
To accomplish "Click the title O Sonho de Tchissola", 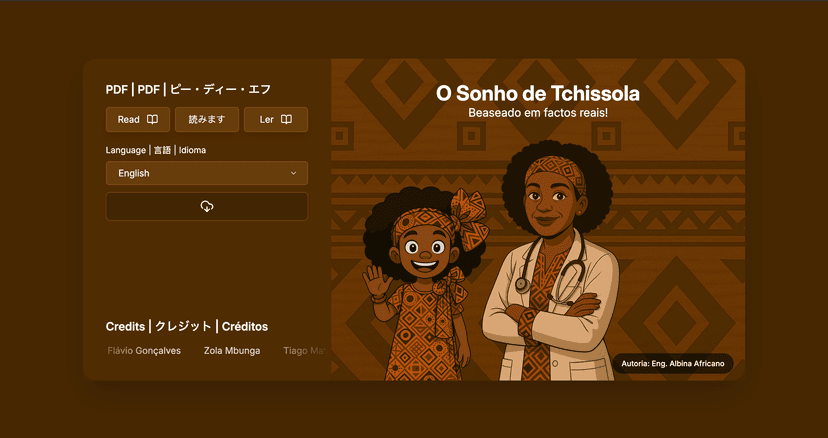I will (538, 94).
